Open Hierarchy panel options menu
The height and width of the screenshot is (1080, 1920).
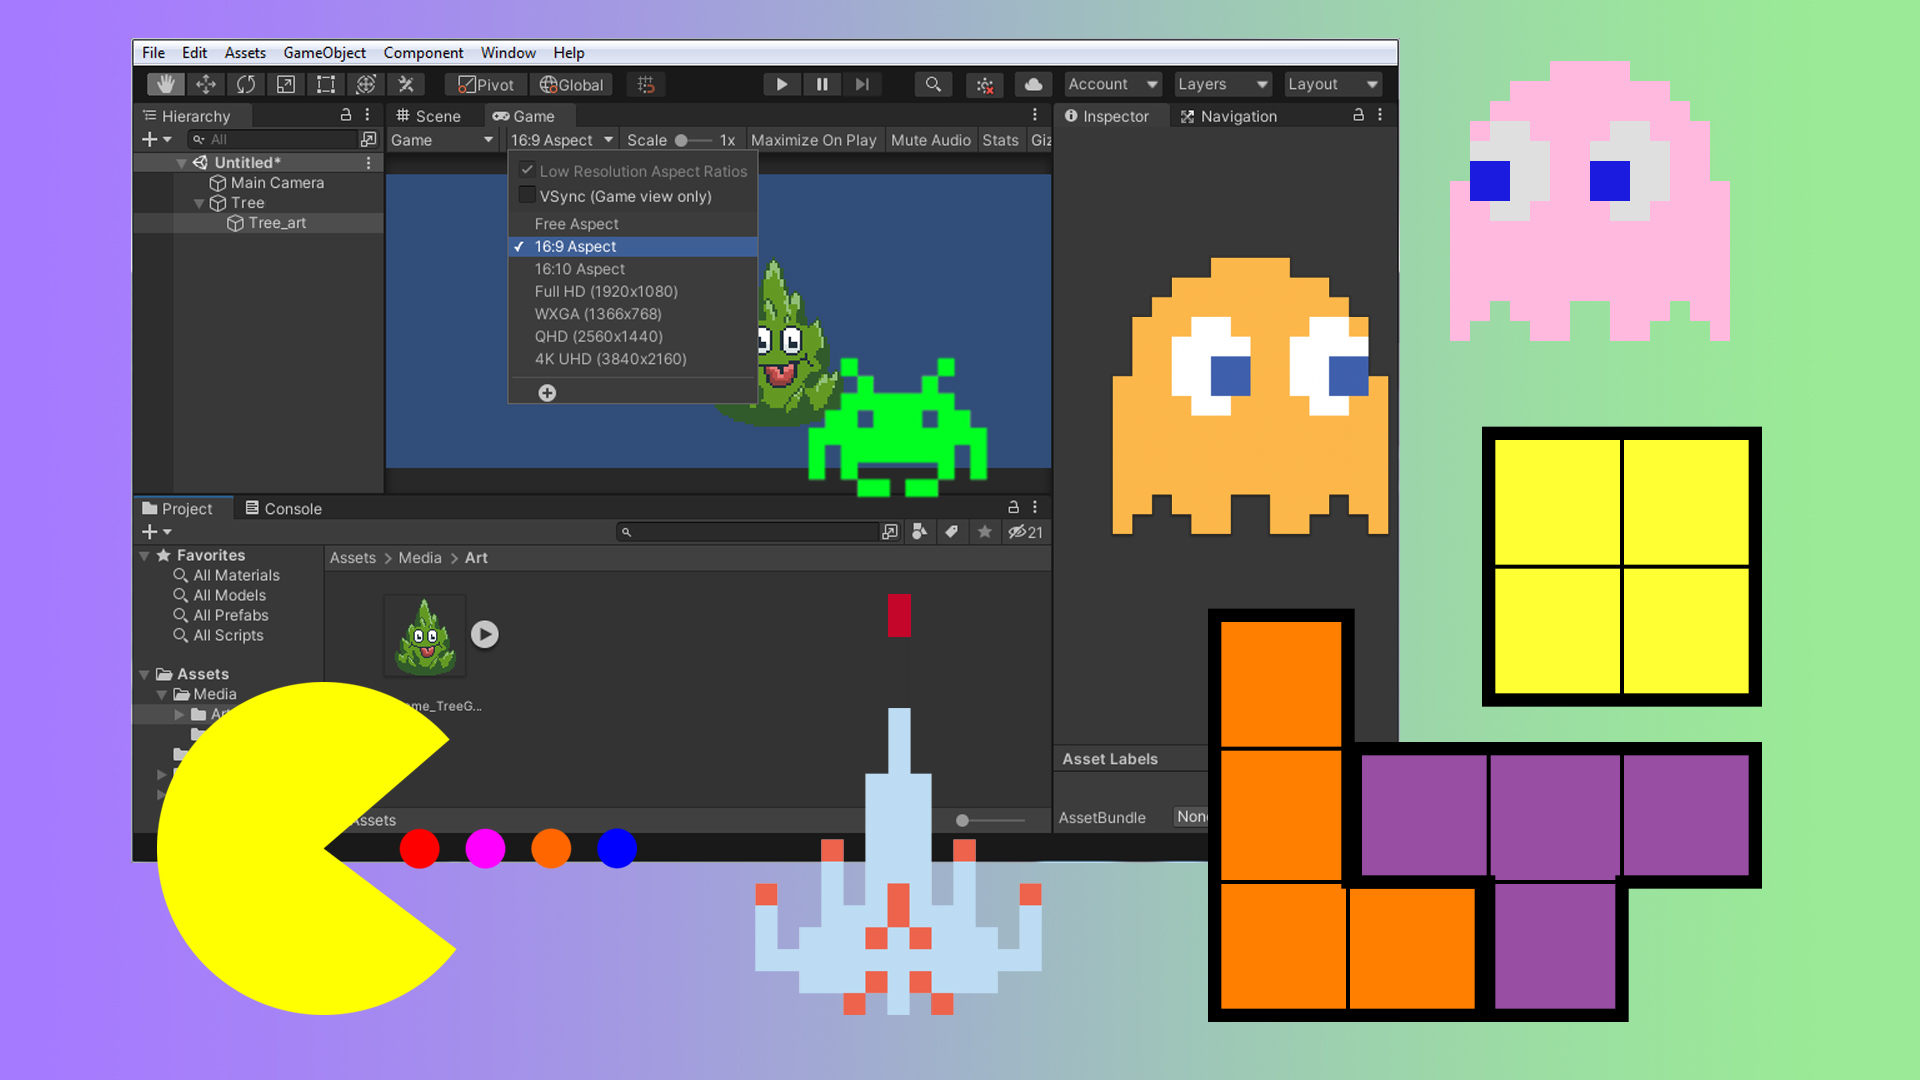[x=368, y=115]
